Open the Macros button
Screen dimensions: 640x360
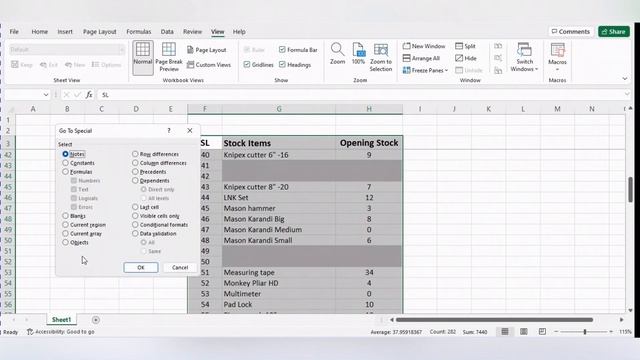(557, 57)
